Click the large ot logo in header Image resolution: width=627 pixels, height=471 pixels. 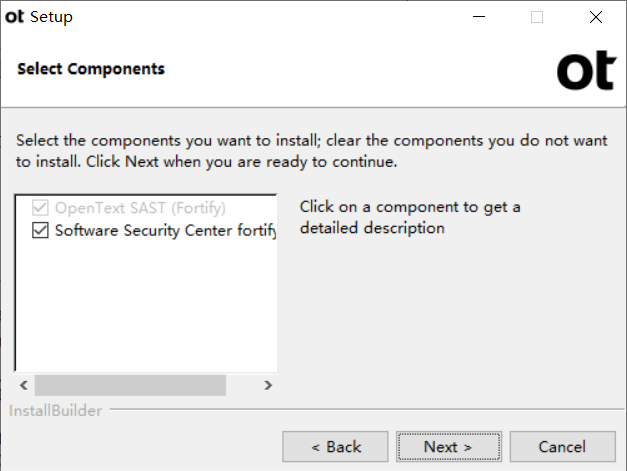(x=586, y=70)
